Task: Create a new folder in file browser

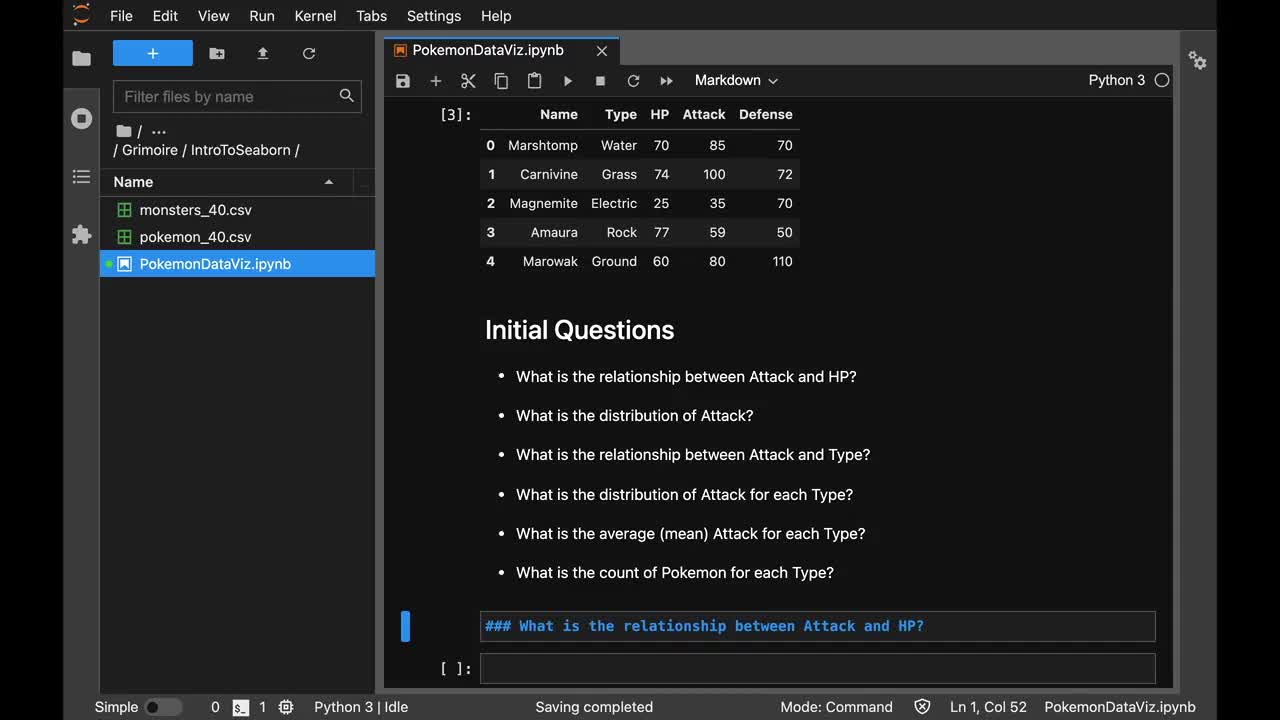Action: coord(217,54)
